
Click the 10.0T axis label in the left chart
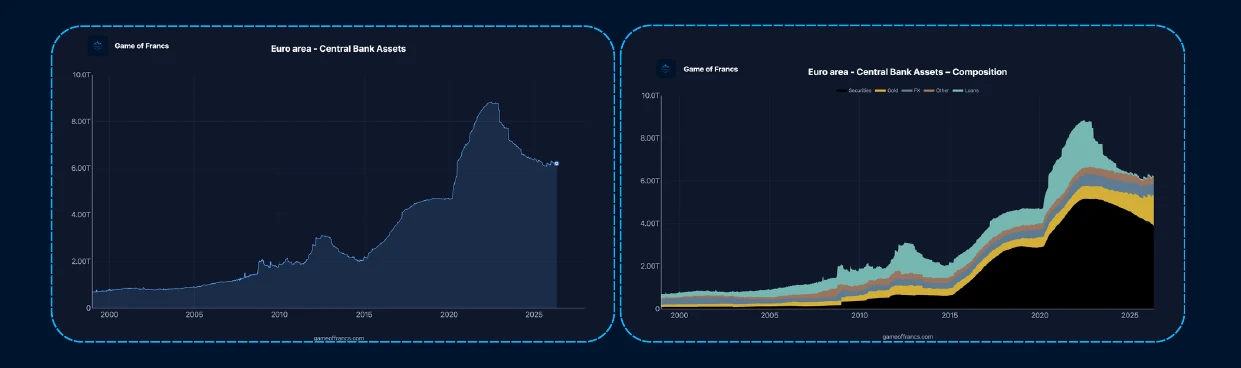tap(82, 75)
